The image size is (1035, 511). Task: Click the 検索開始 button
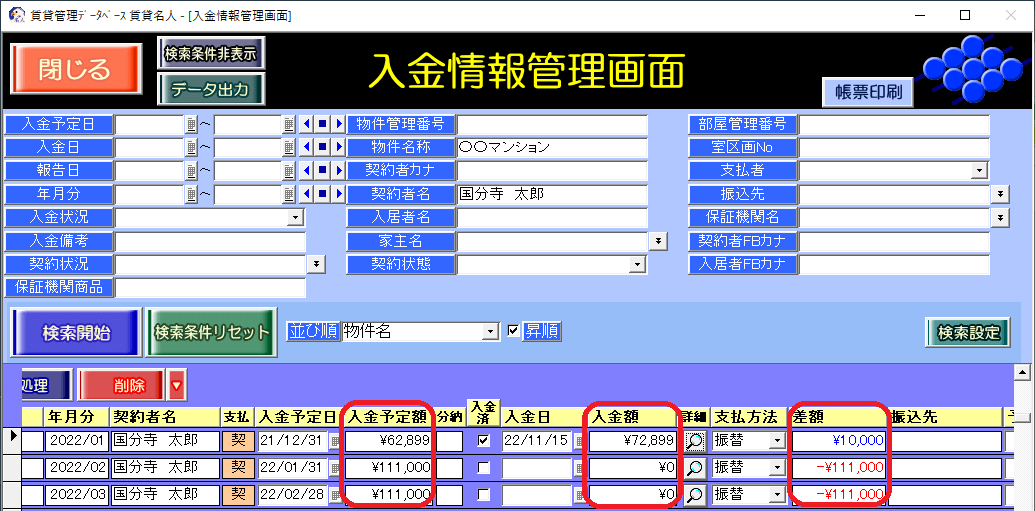(x=76, y=332)
